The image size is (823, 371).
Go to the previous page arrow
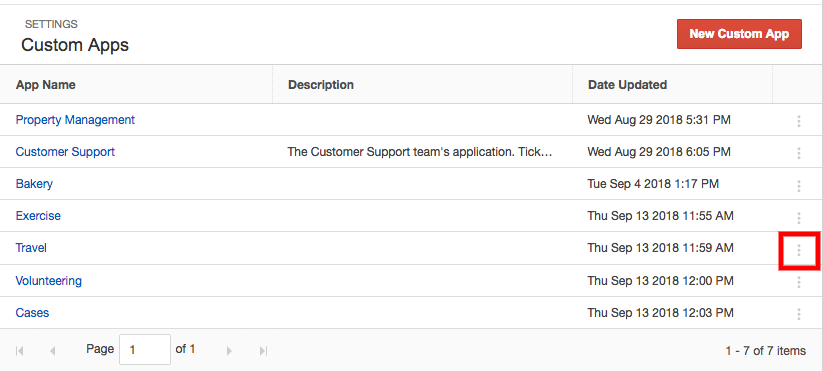tap(52, 351)
